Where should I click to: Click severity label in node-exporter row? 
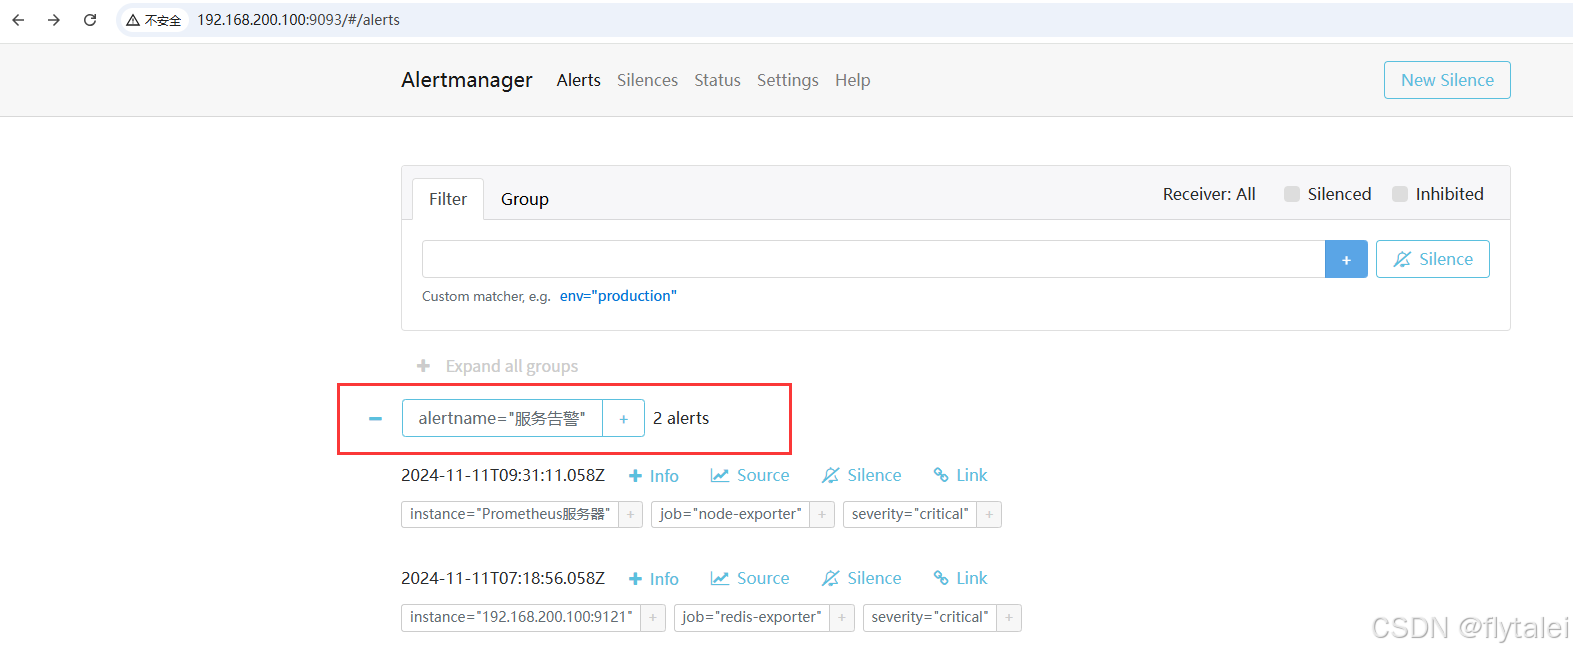point(910,514)
